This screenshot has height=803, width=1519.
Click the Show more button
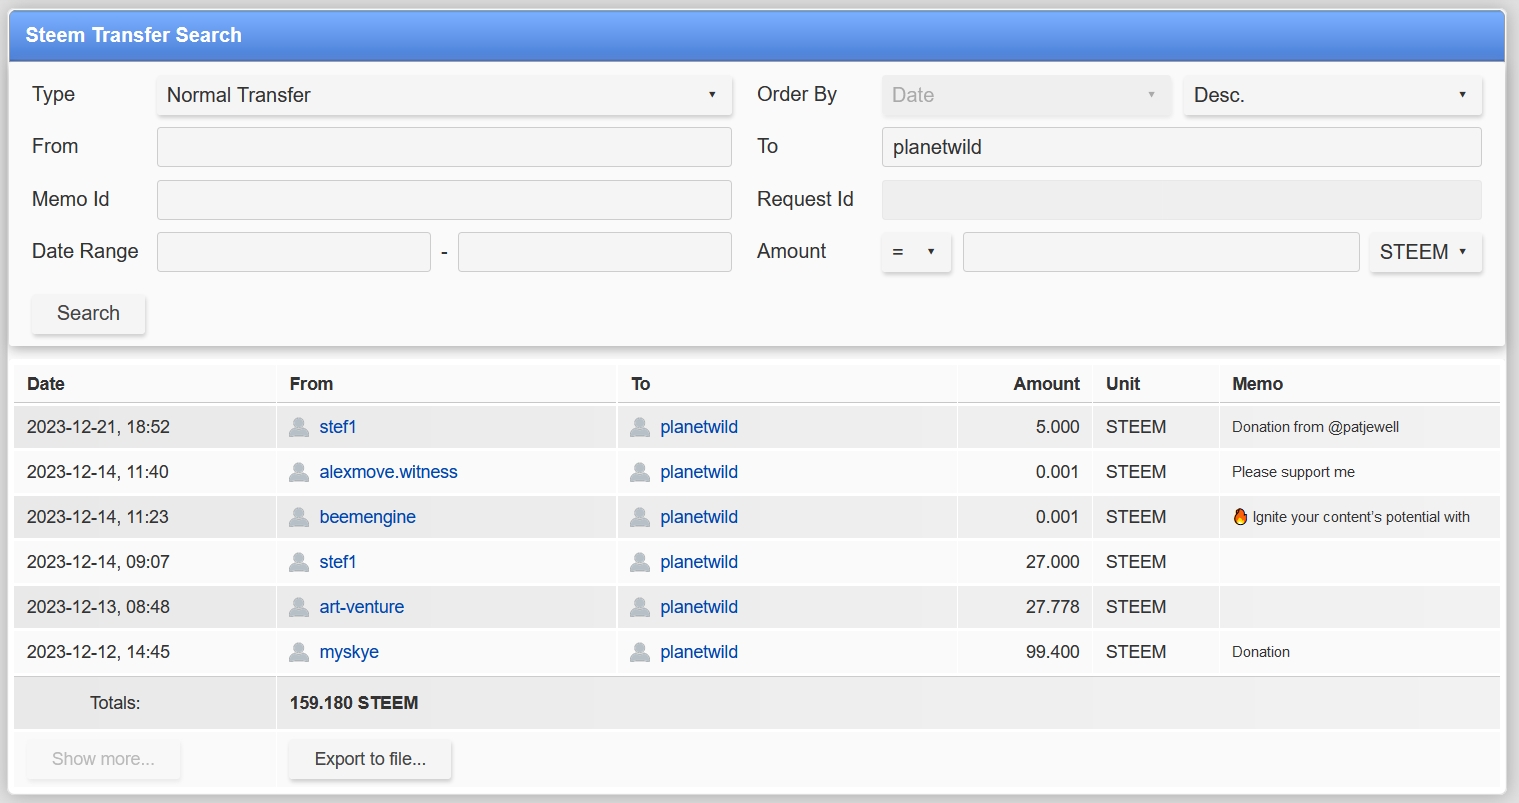click(103, 759)
